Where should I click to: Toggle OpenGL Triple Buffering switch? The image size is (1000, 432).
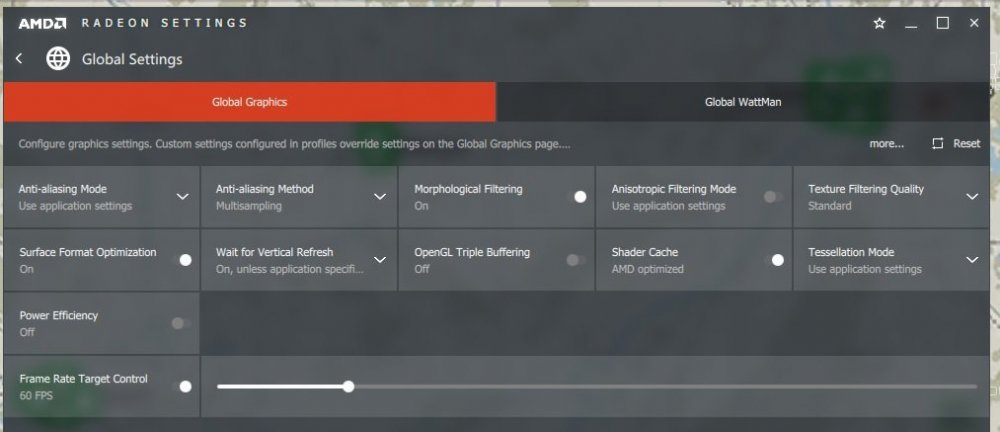click(x=576, y=260)
